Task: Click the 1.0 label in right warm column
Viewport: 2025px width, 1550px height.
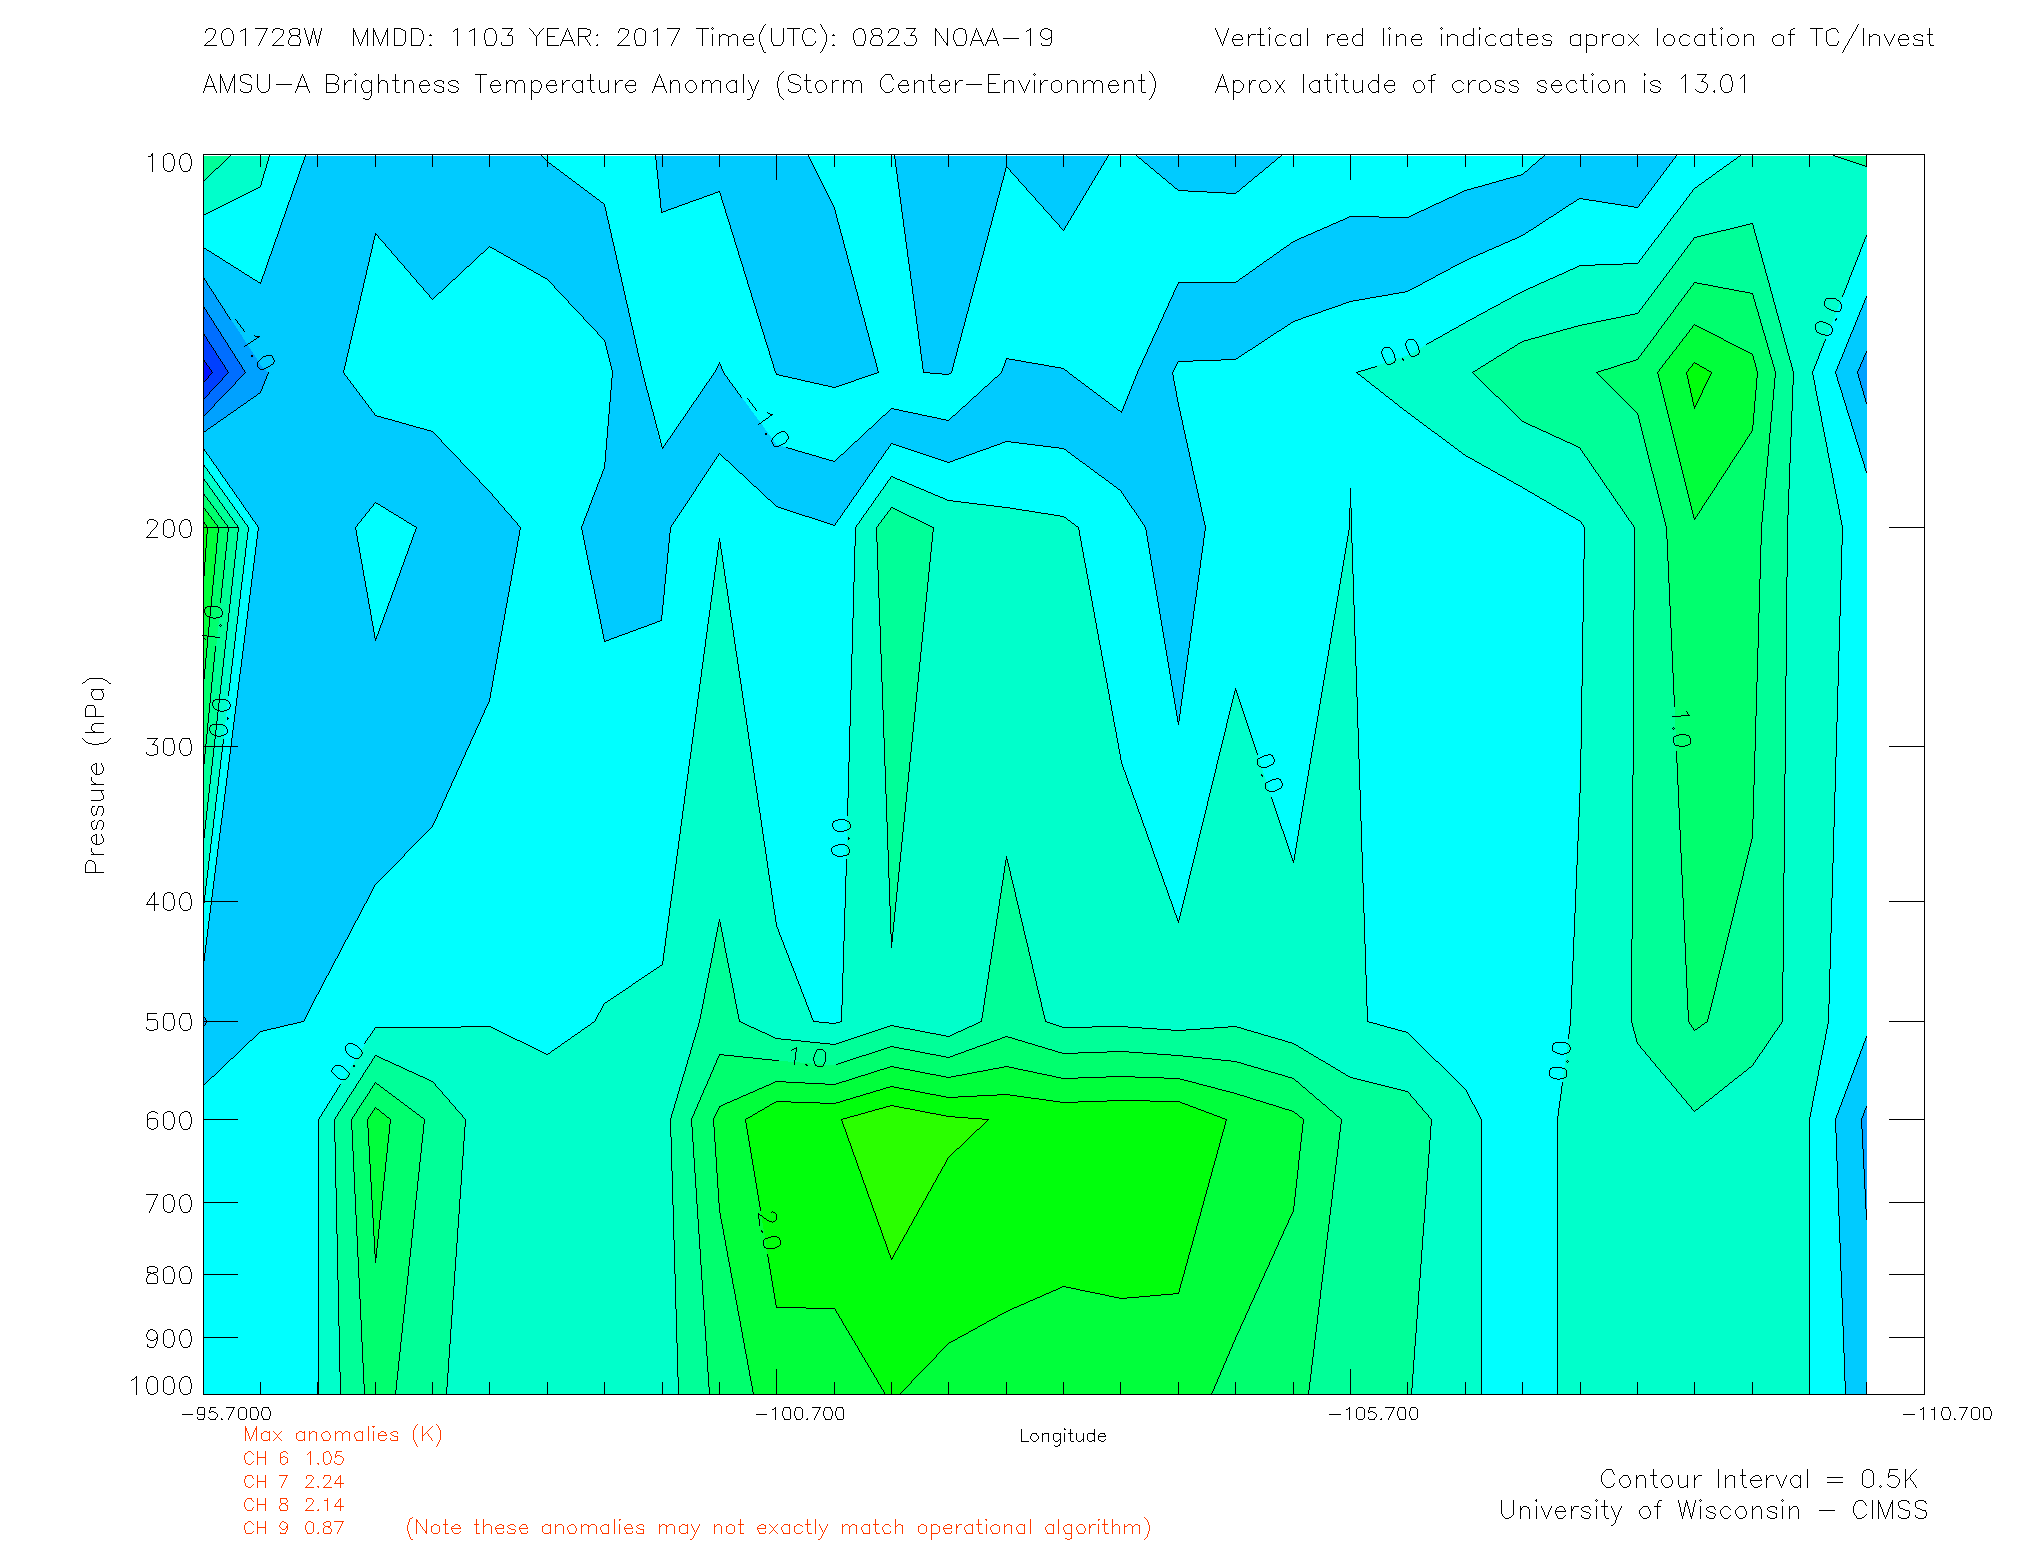Action: coord(1680,728)
